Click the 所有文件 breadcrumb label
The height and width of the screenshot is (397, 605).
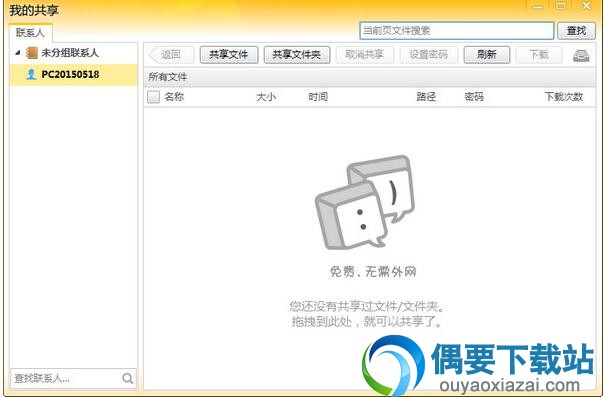point(167,77)
